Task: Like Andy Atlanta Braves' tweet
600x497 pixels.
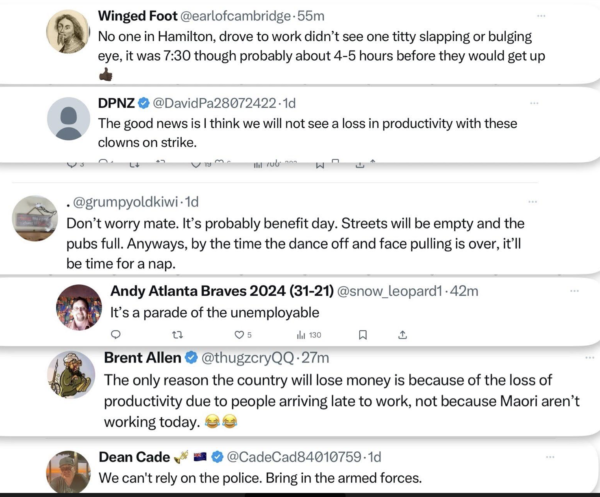Action: [239, 335]
